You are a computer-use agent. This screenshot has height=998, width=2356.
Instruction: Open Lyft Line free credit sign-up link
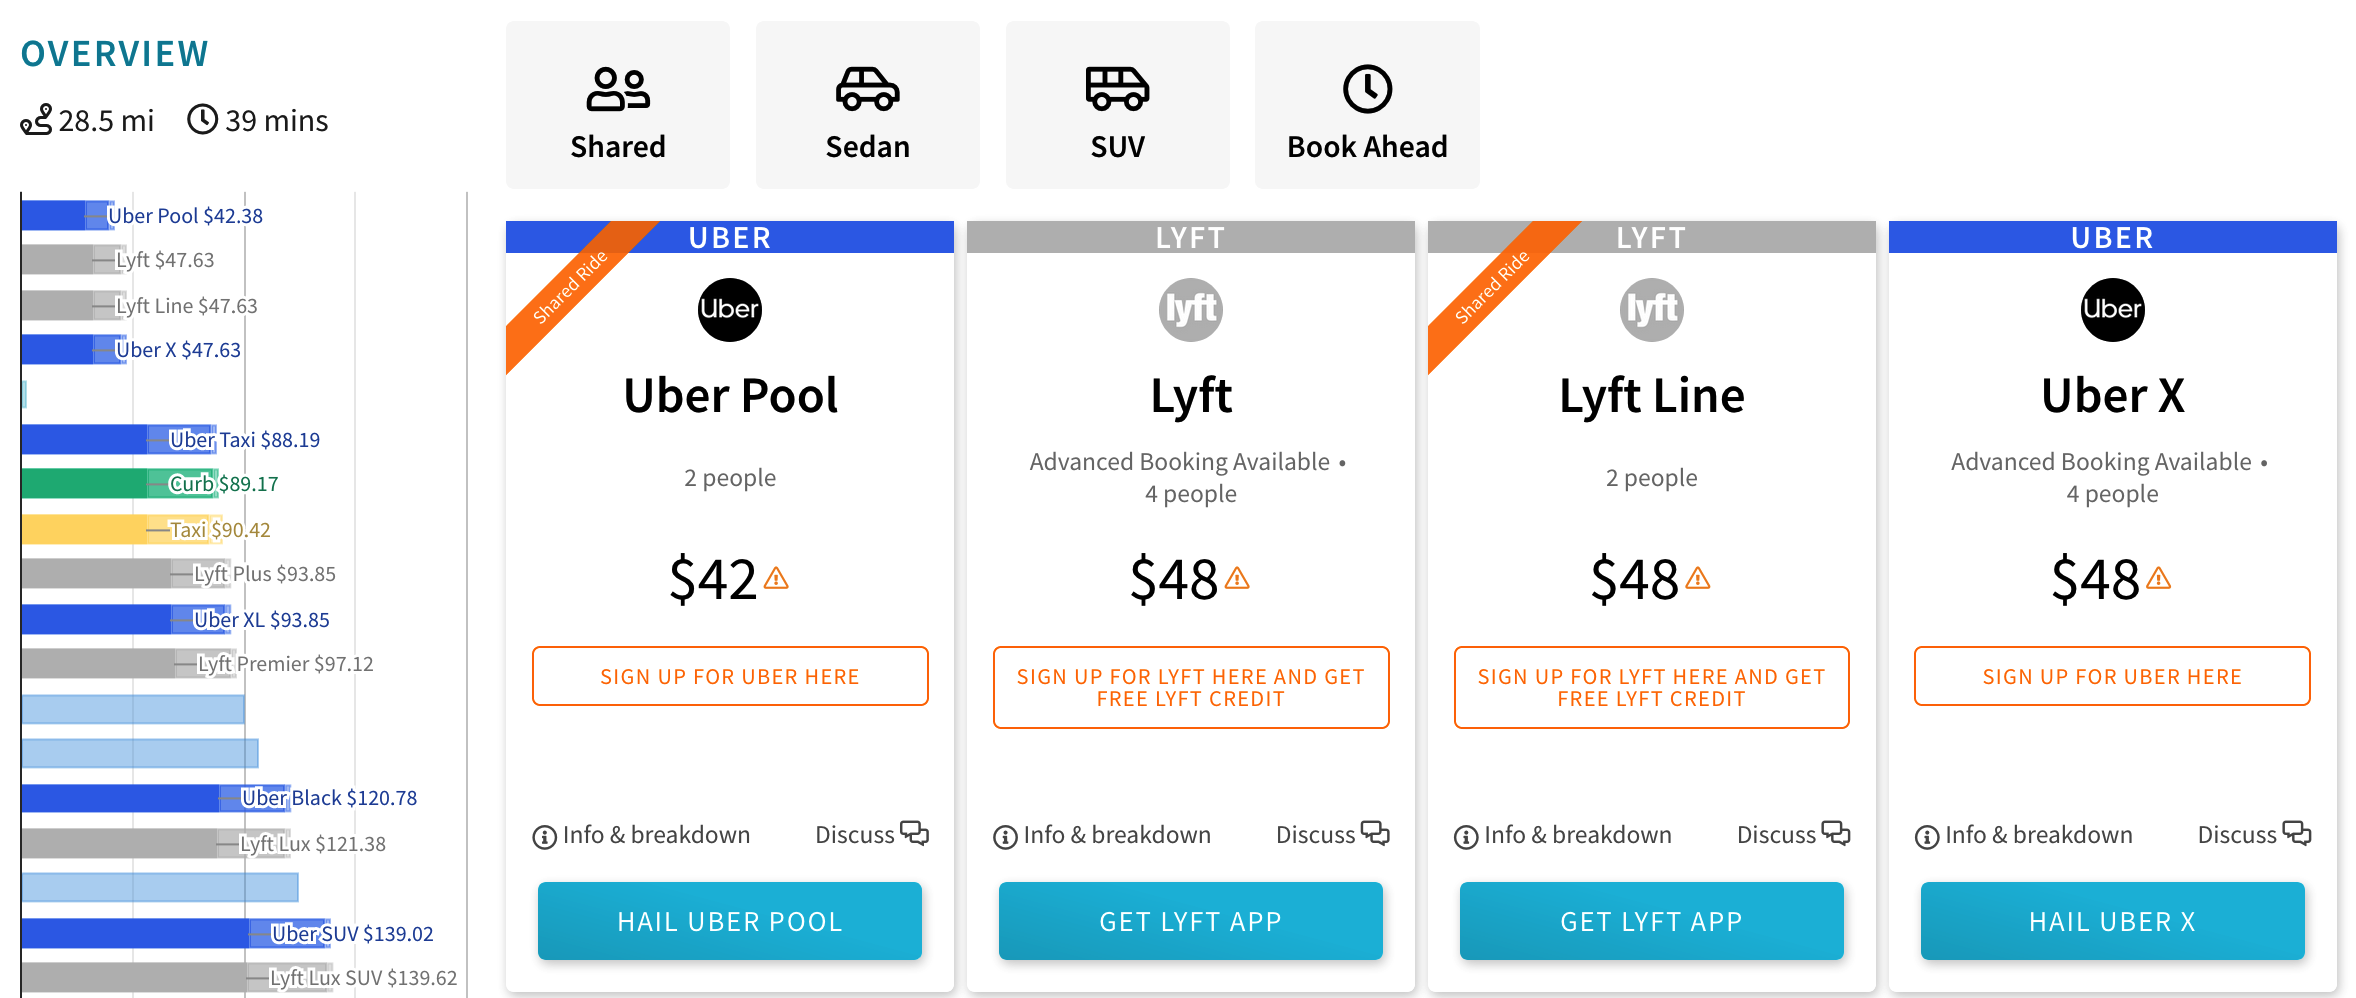point(1651,688)
